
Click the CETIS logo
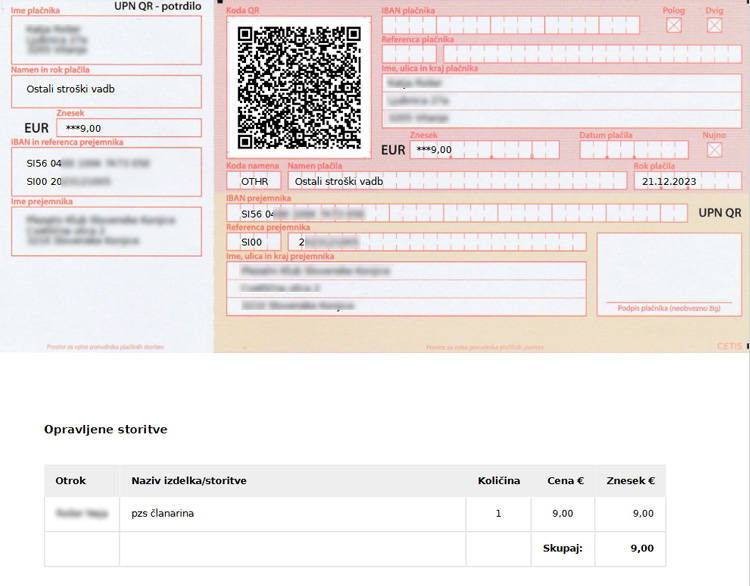point(729,346)
